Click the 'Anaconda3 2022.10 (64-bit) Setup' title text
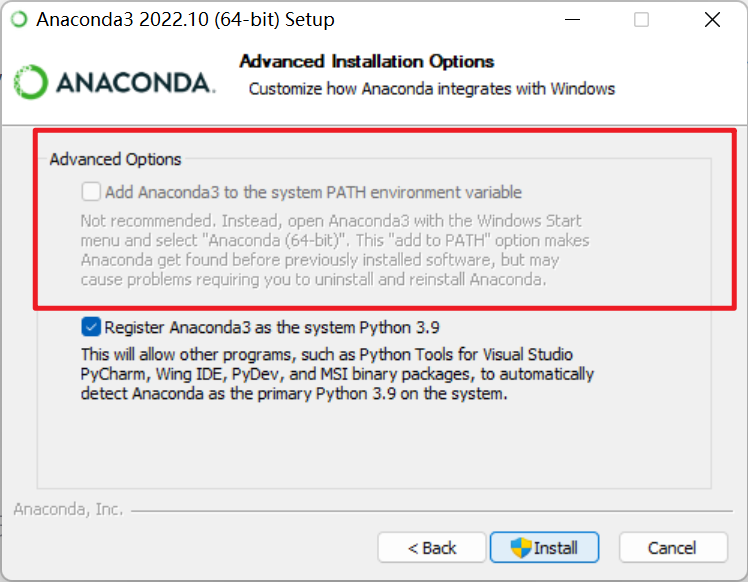 [x=186, y=20]
